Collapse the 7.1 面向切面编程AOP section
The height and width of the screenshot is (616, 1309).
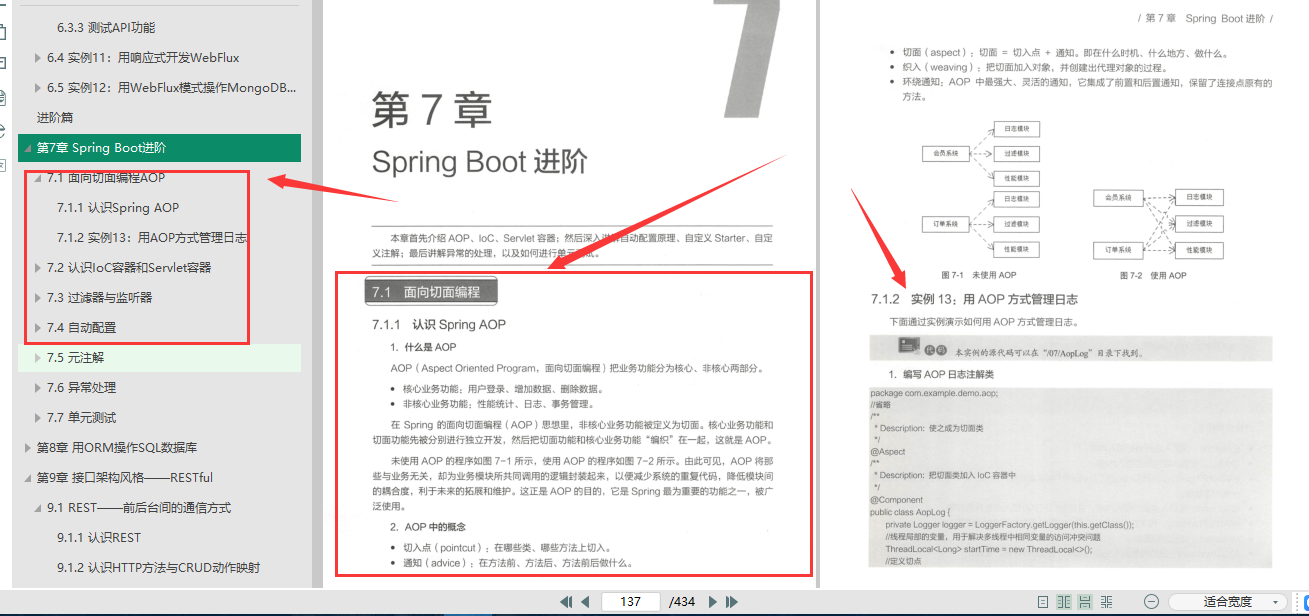pyautogui.click(x=38, y=178)
